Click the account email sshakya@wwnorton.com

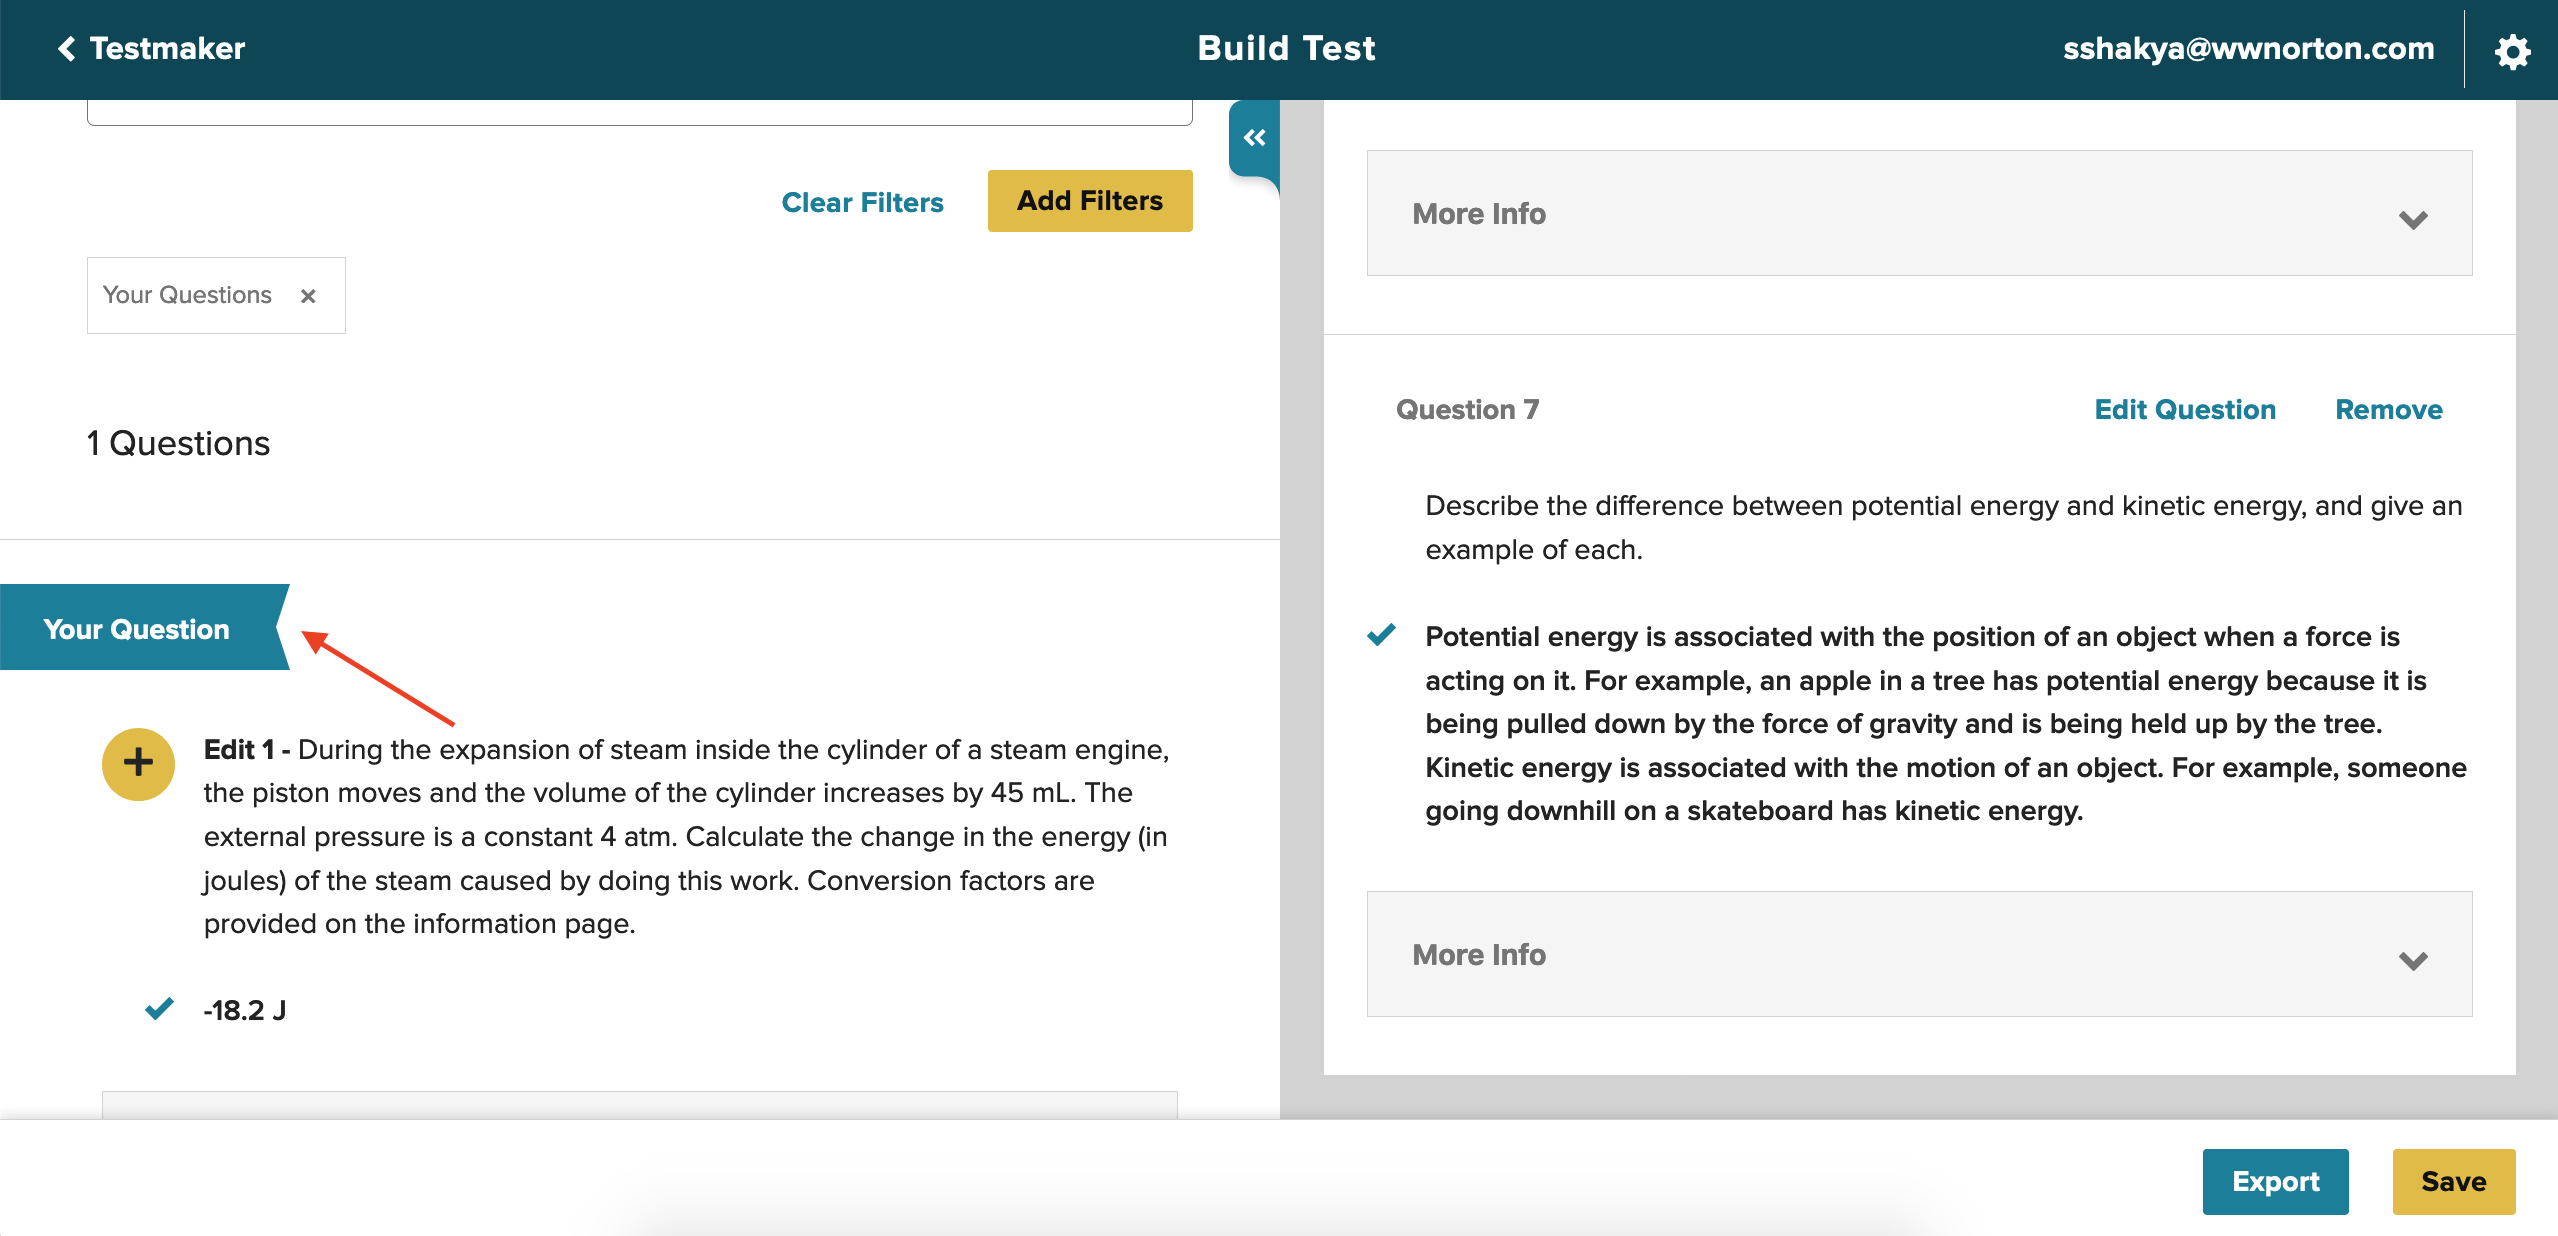click(2248, 48)
